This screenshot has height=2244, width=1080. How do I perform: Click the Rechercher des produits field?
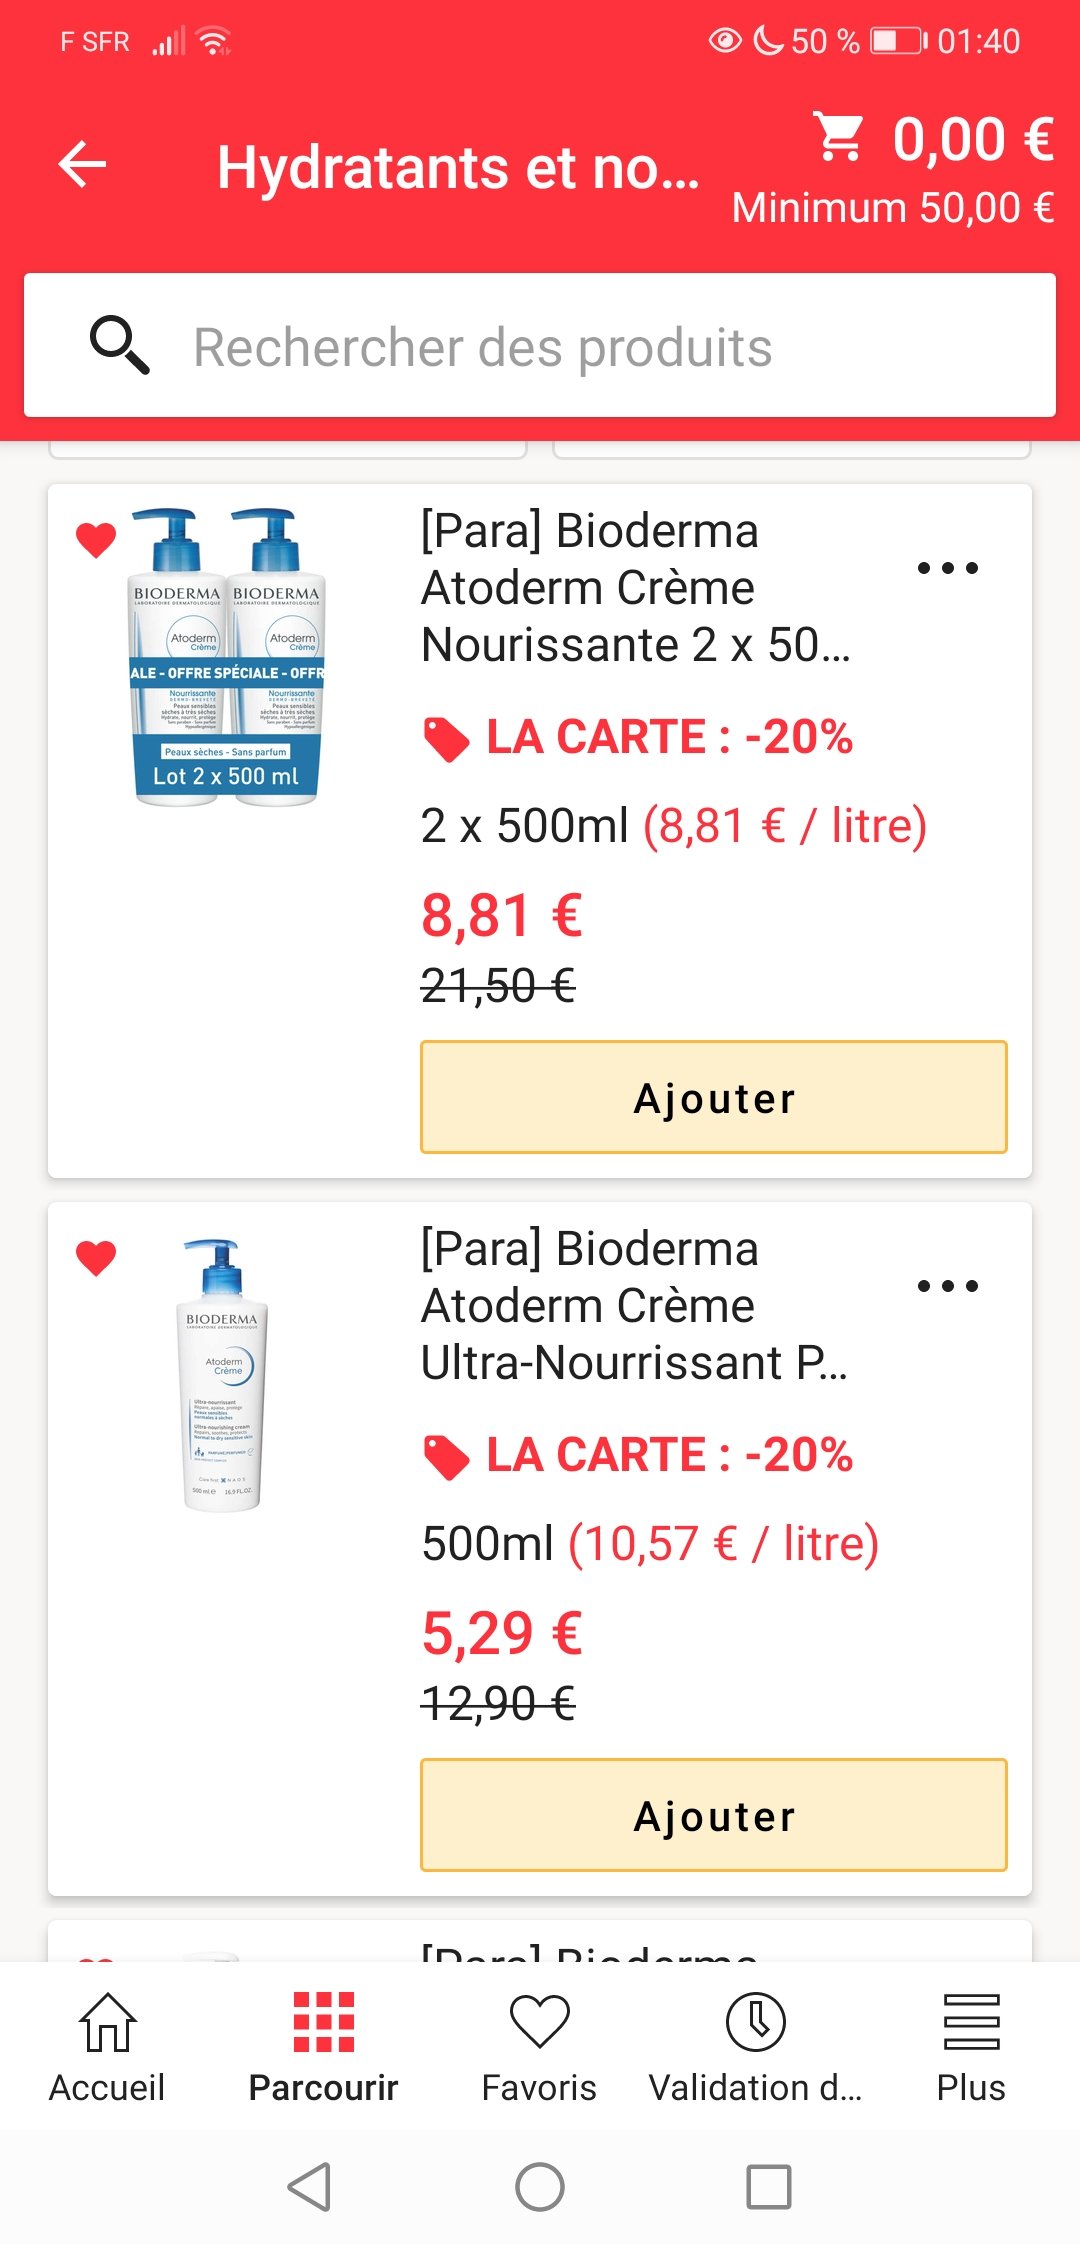pos(540,346)
